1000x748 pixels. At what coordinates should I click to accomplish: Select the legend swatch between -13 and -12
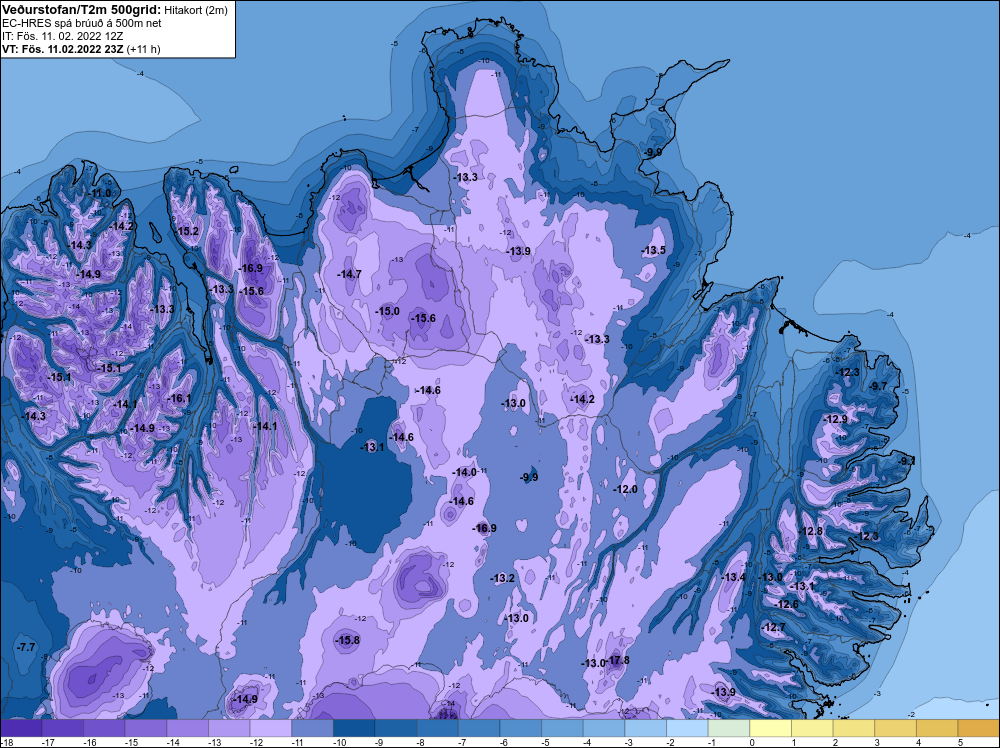pyautogui.click(x=229, y=728)
